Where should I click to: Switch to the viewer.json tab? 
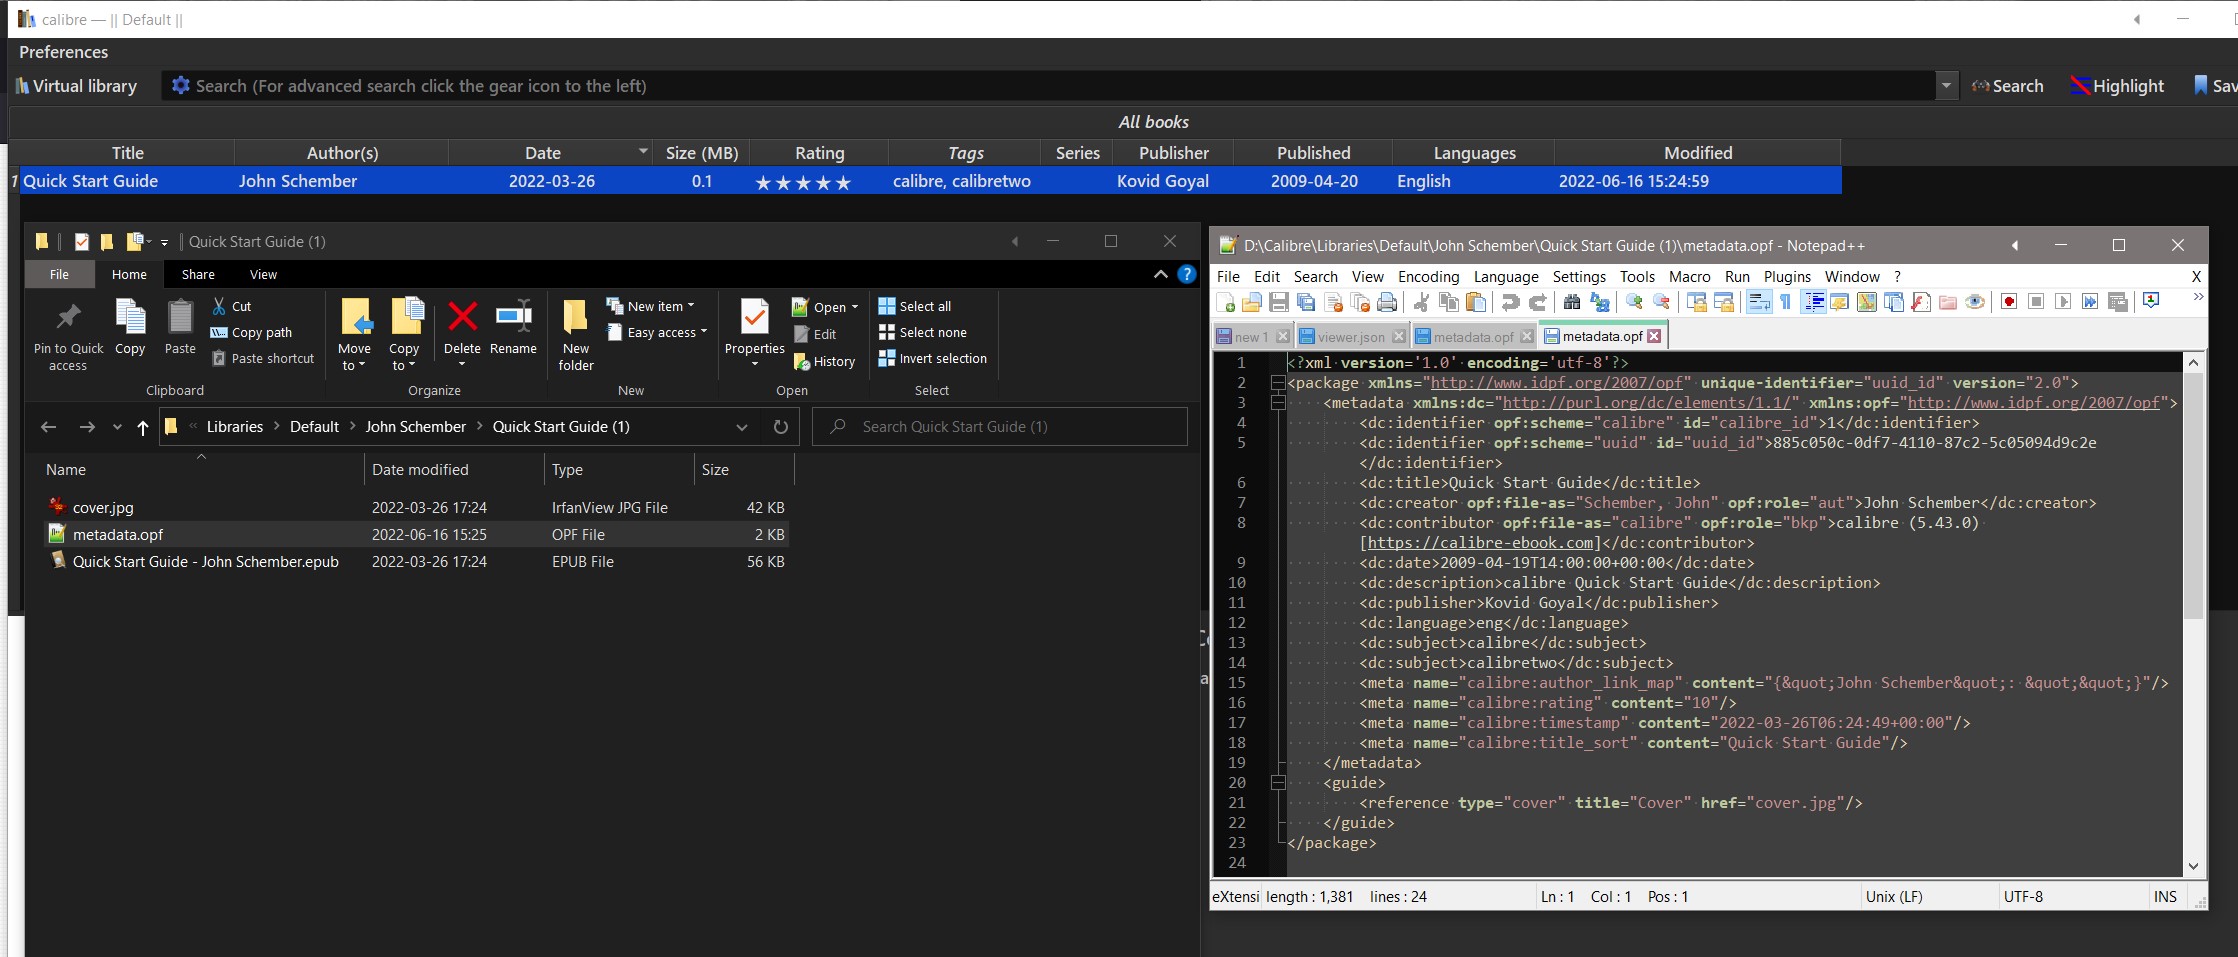[x=1350, y=337]
